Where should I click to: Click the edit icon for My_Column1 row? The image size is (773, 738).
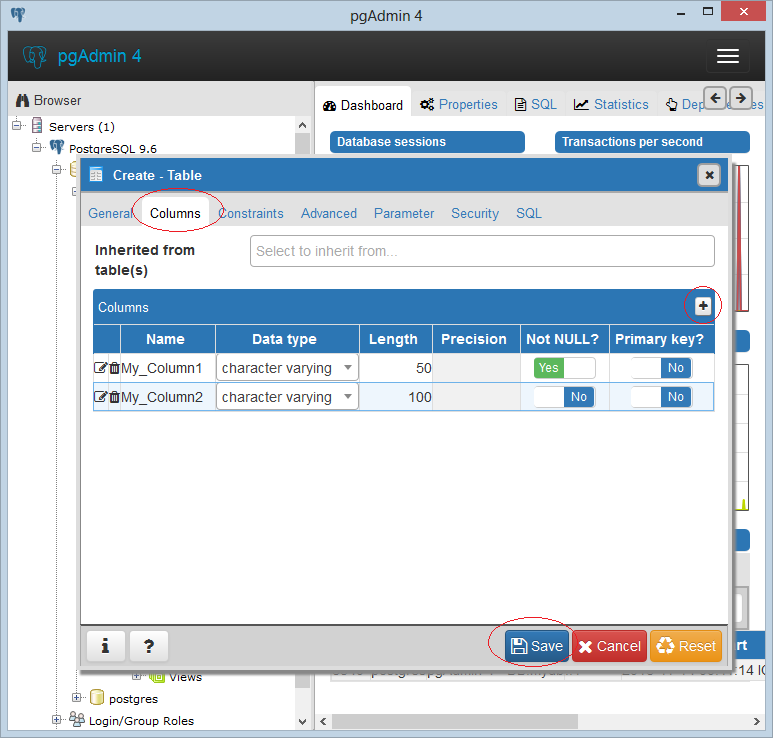click(100, 368)
